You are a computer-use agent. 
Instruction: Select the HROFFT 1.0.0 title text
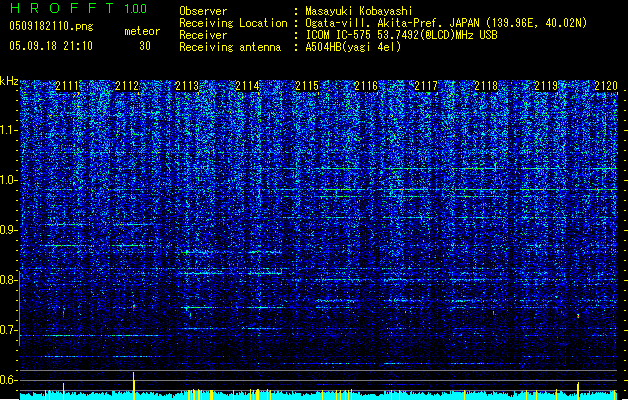(x=78, y=8)
